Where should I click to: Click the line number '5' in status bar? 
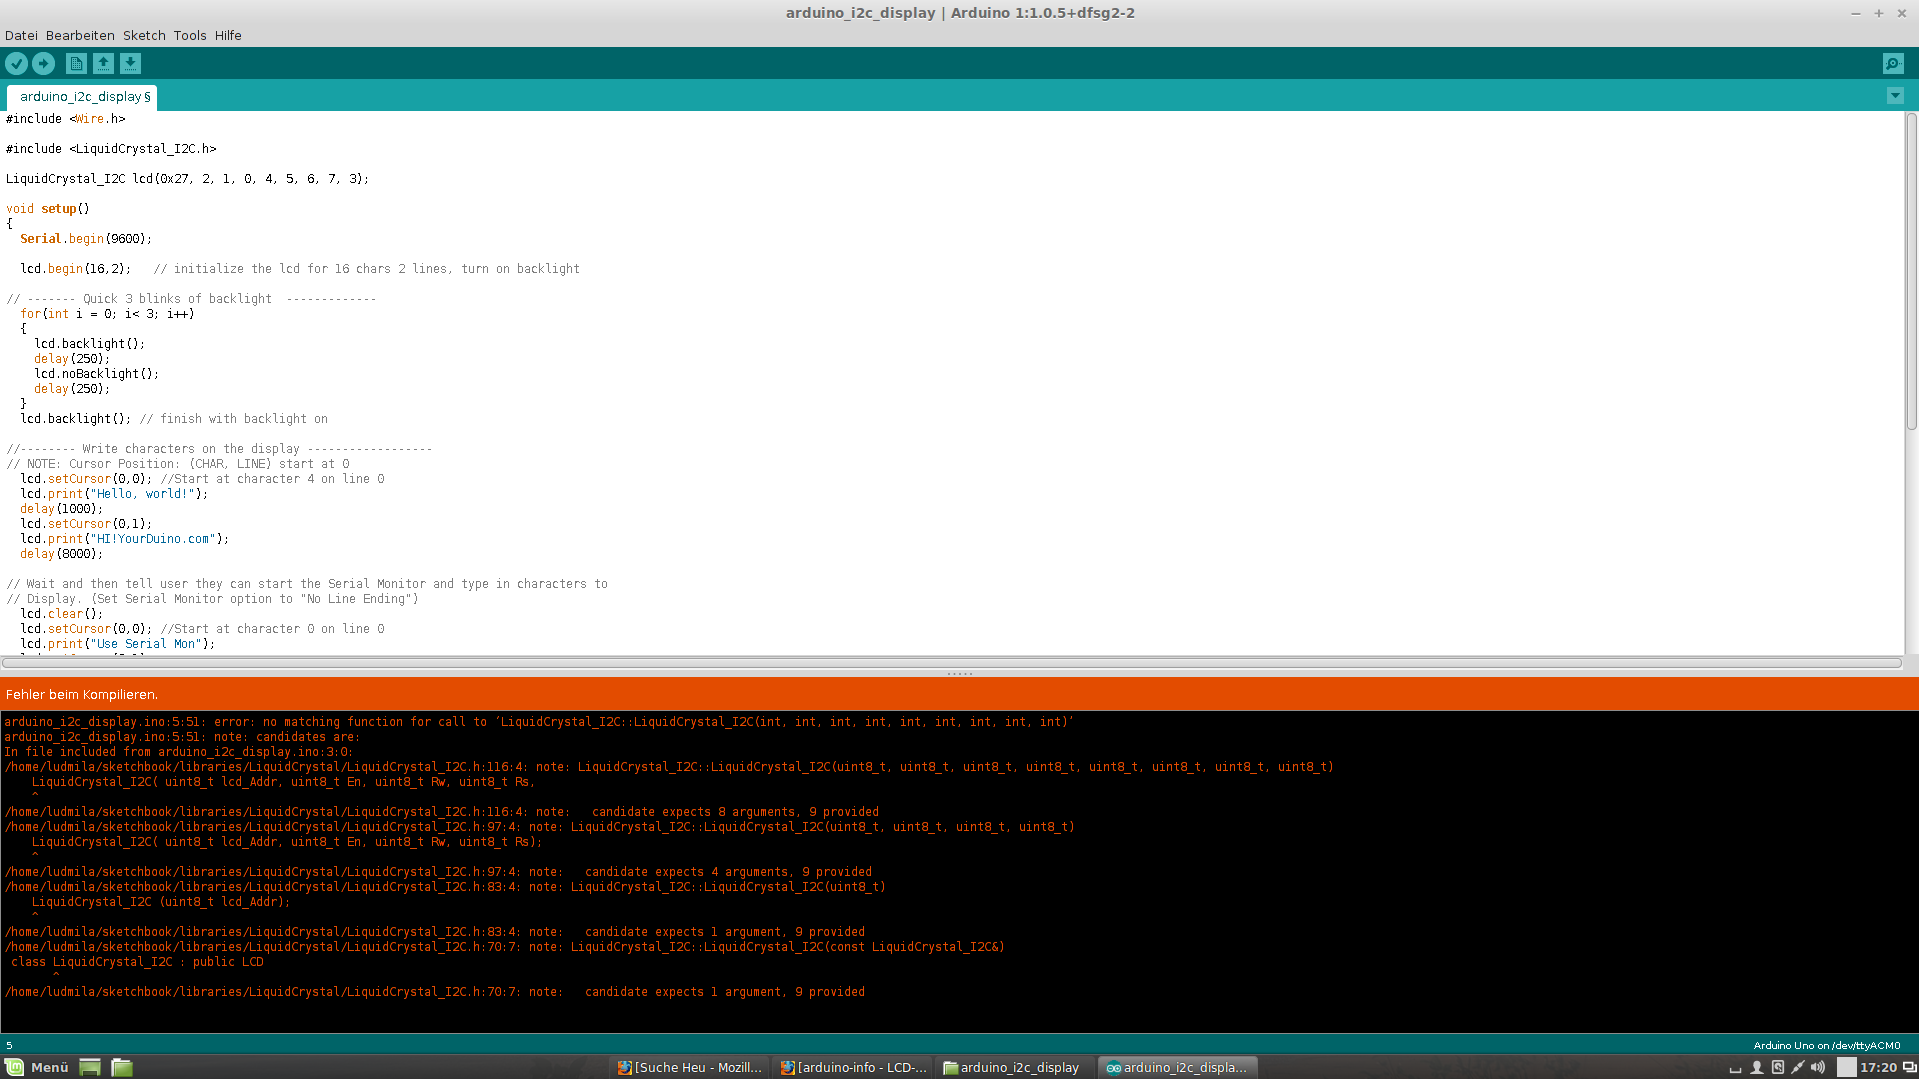click(x=9, y=1045)
